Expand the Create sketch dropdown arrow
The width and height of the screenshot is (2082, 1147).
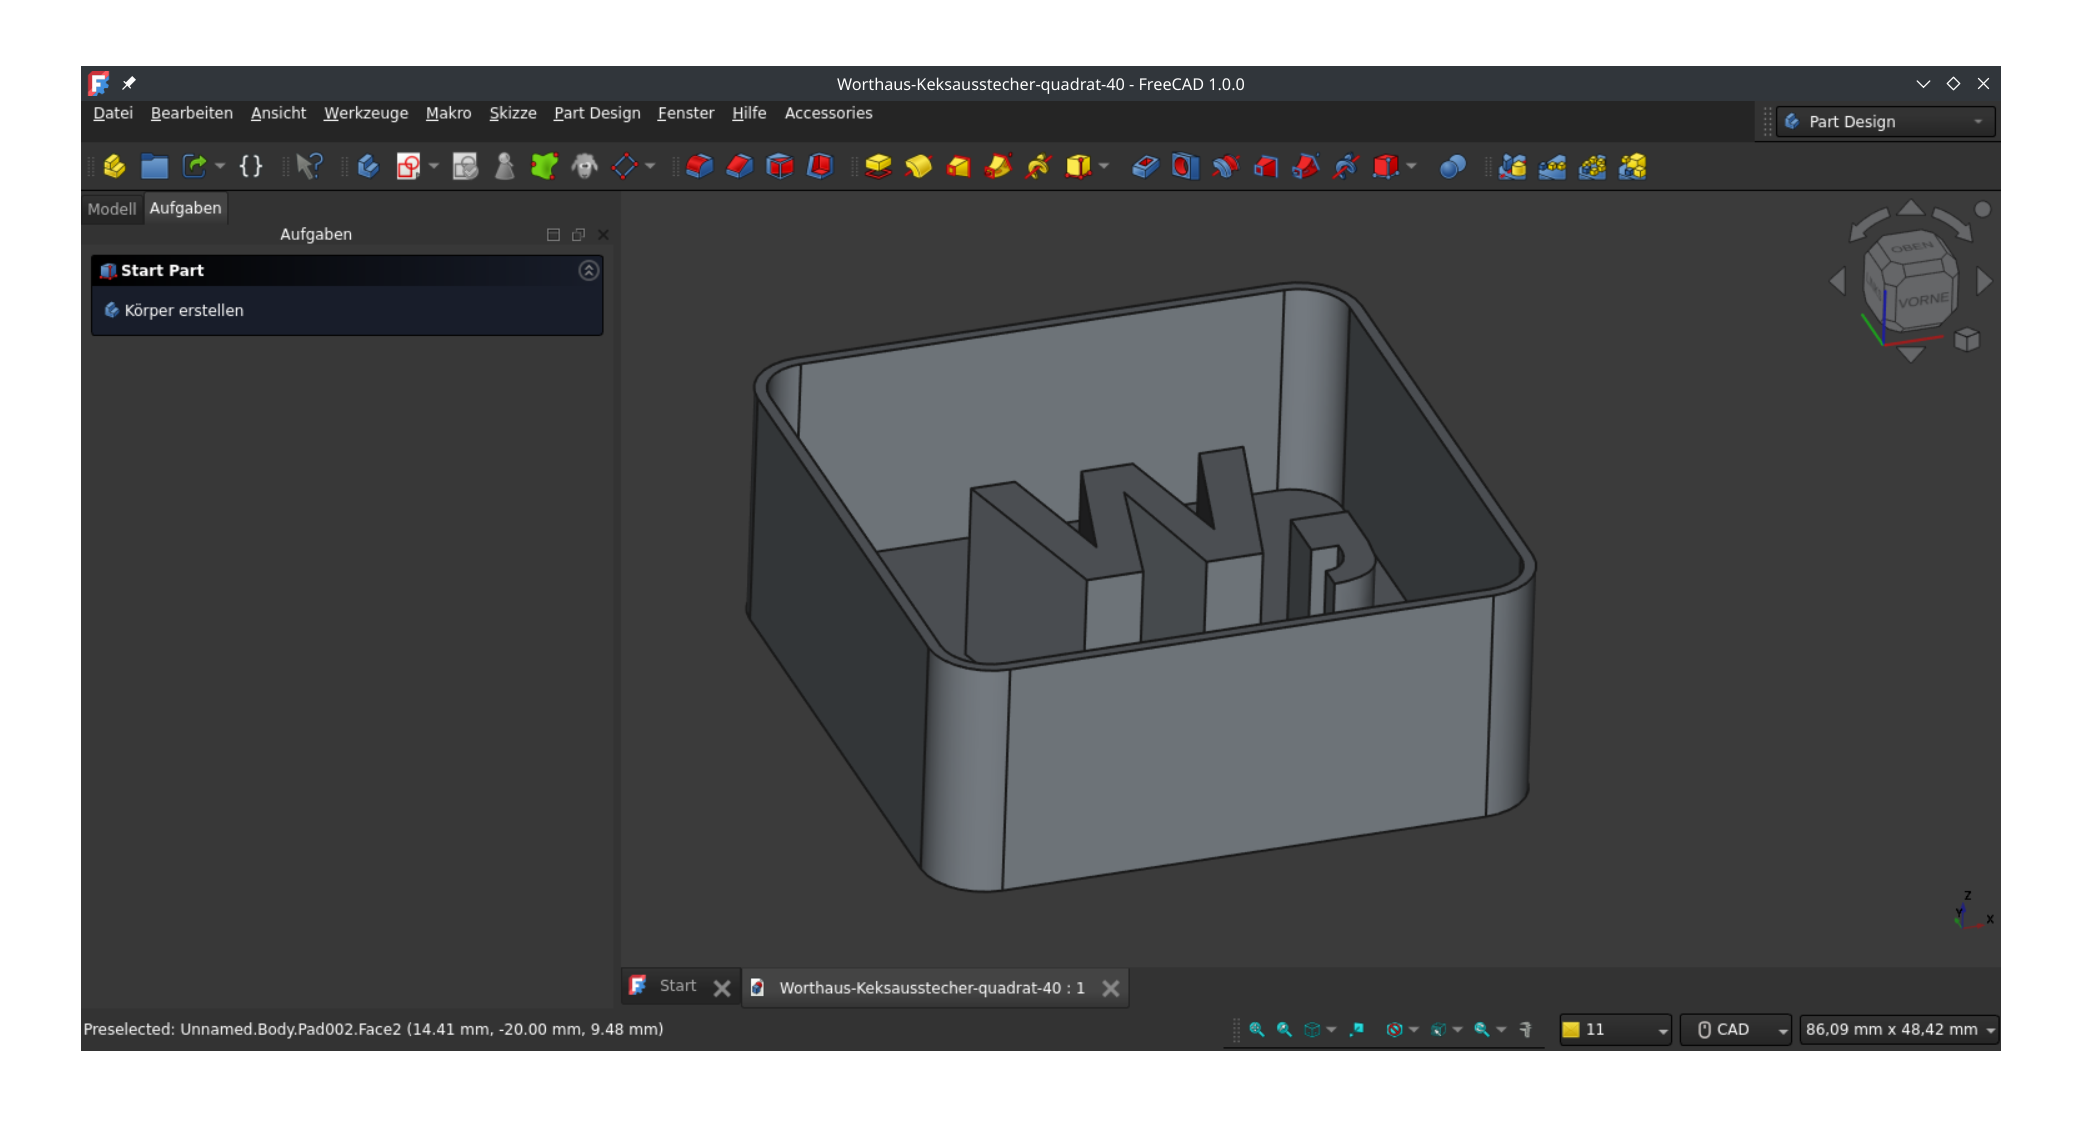(x=434, y=166)
